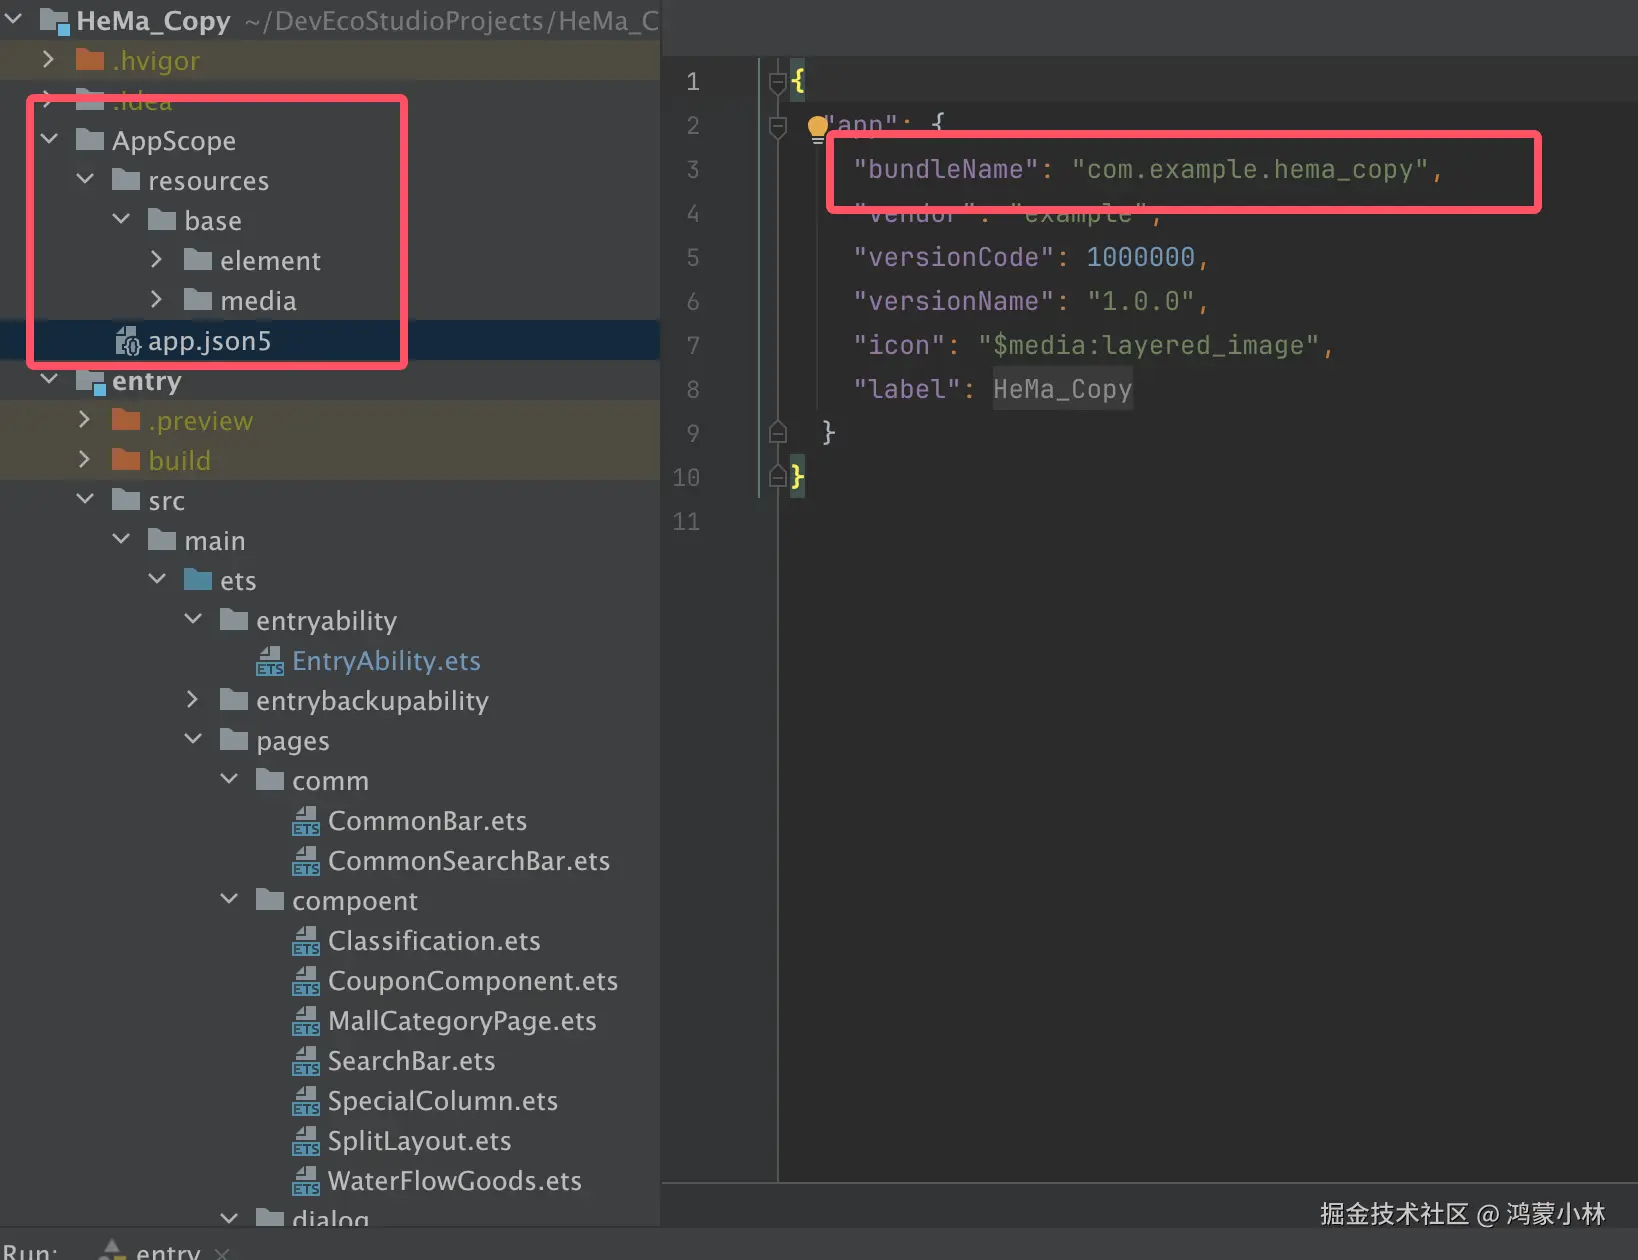Click the folder icon beside AppScope
This screenshot has height=1260, width=1638.
point(90,140)
